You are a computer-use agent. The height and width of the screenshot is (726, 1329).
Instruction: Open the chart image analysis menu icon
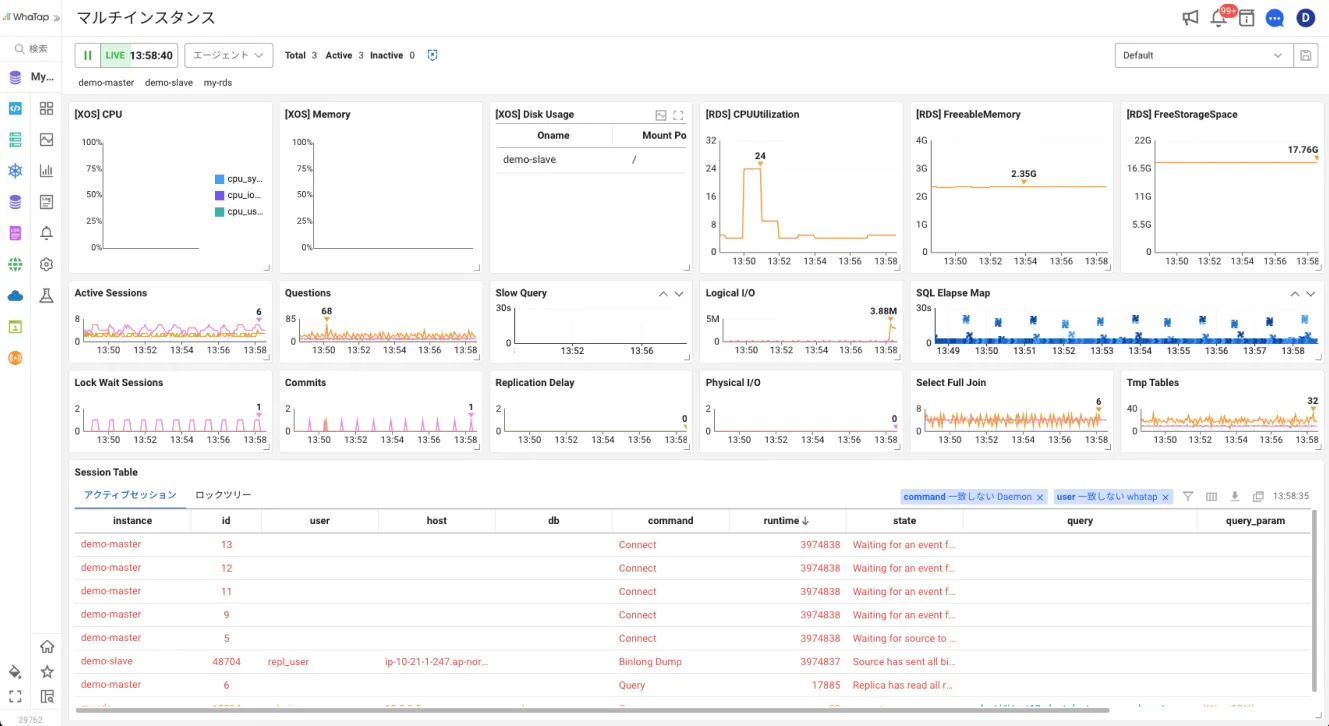[46, 139]
